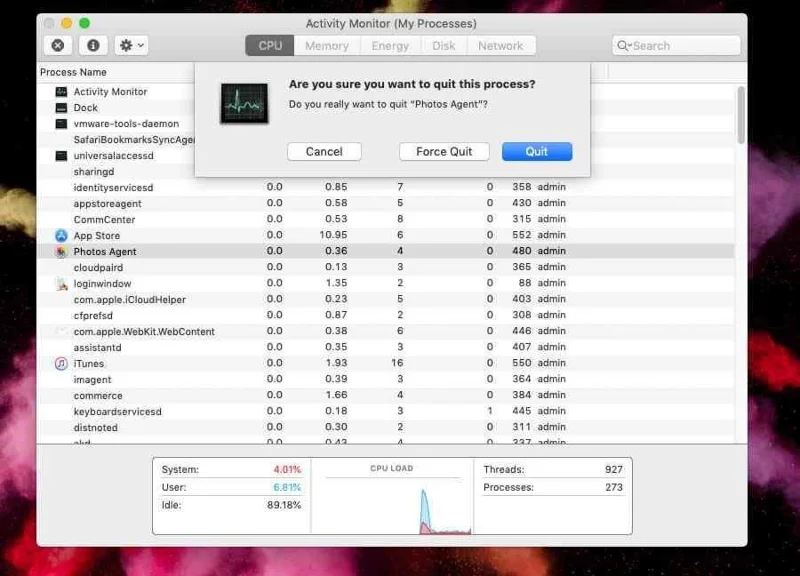Click Force Quit in the dialog

444,151
